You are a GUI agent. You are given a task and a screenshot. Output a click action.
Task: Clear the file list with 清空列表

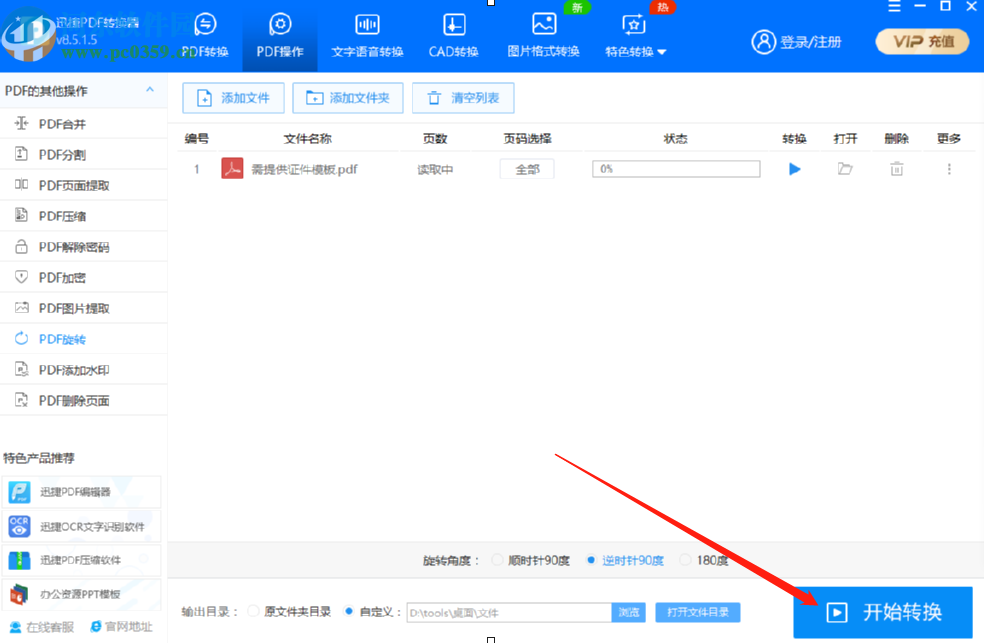462,98
